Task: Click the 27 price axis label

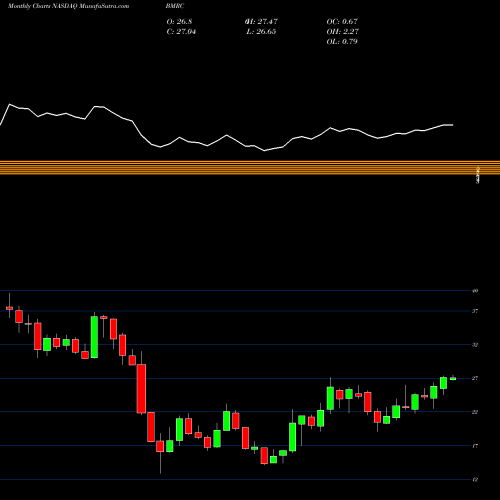Action: tap(475, 378)
